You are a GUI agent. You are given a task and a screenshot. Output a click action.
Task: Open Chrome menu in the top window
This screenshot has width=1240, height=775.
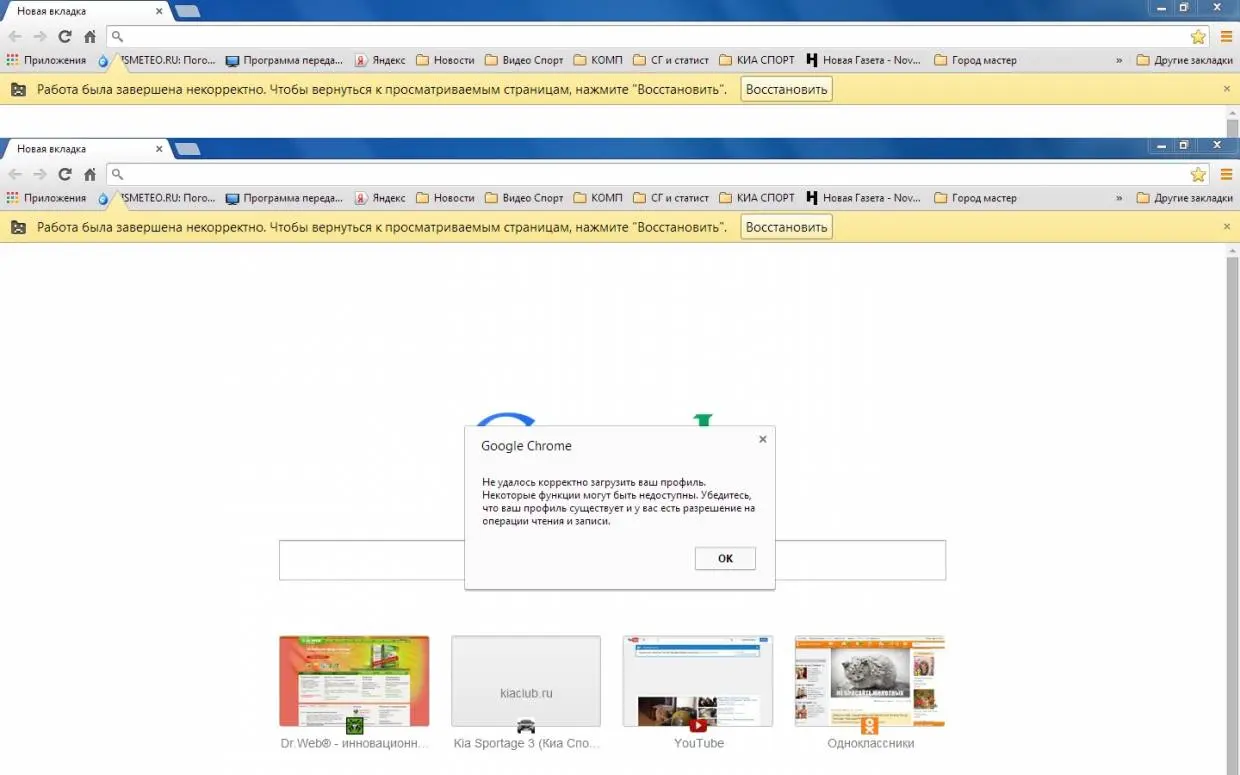[x=1226, y=37]
